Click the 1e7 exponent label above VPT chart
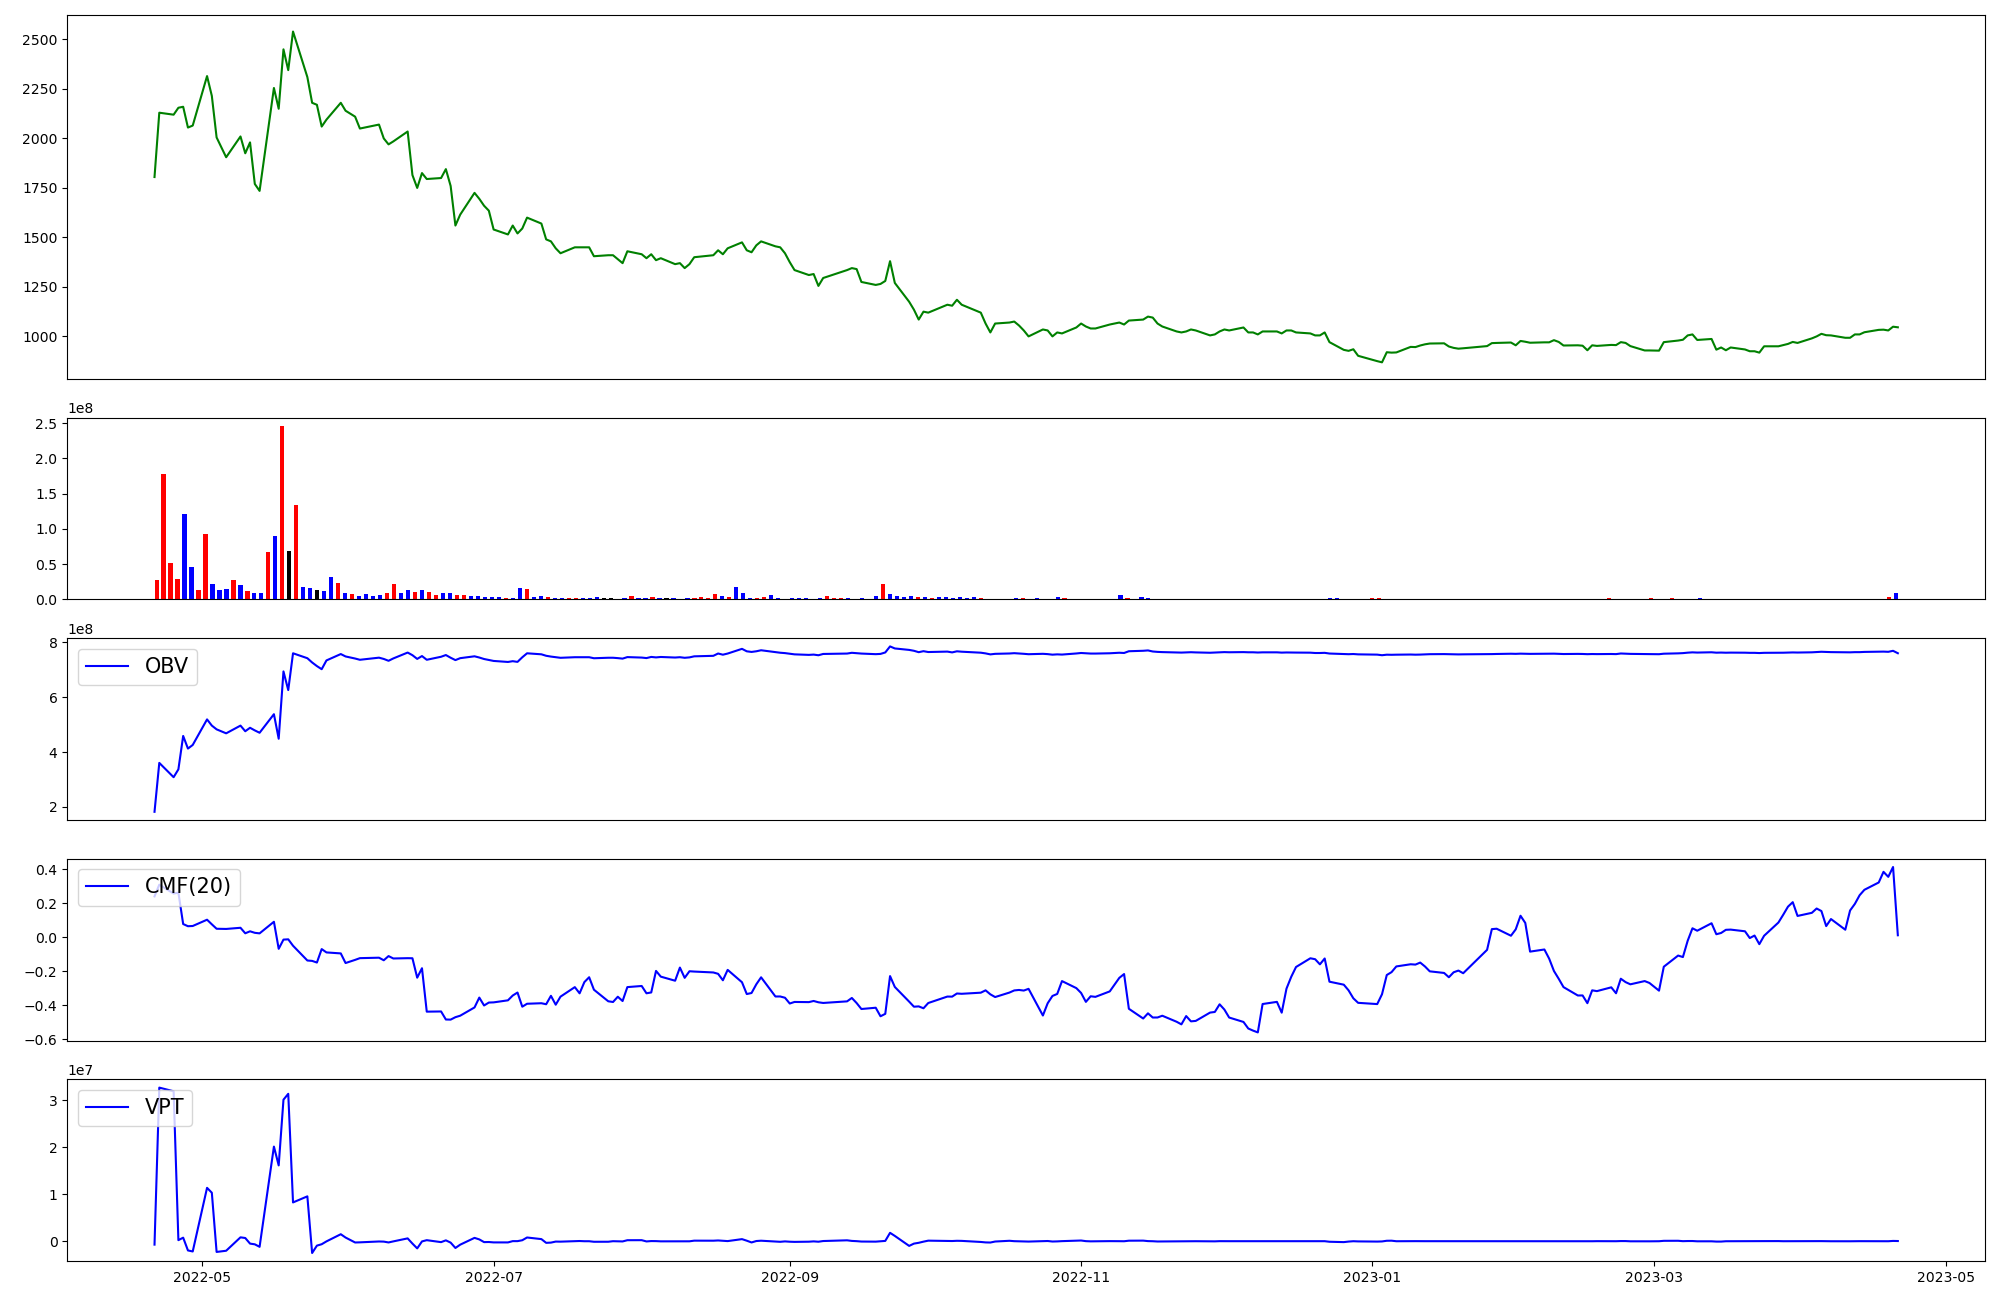 point(83,1070)
